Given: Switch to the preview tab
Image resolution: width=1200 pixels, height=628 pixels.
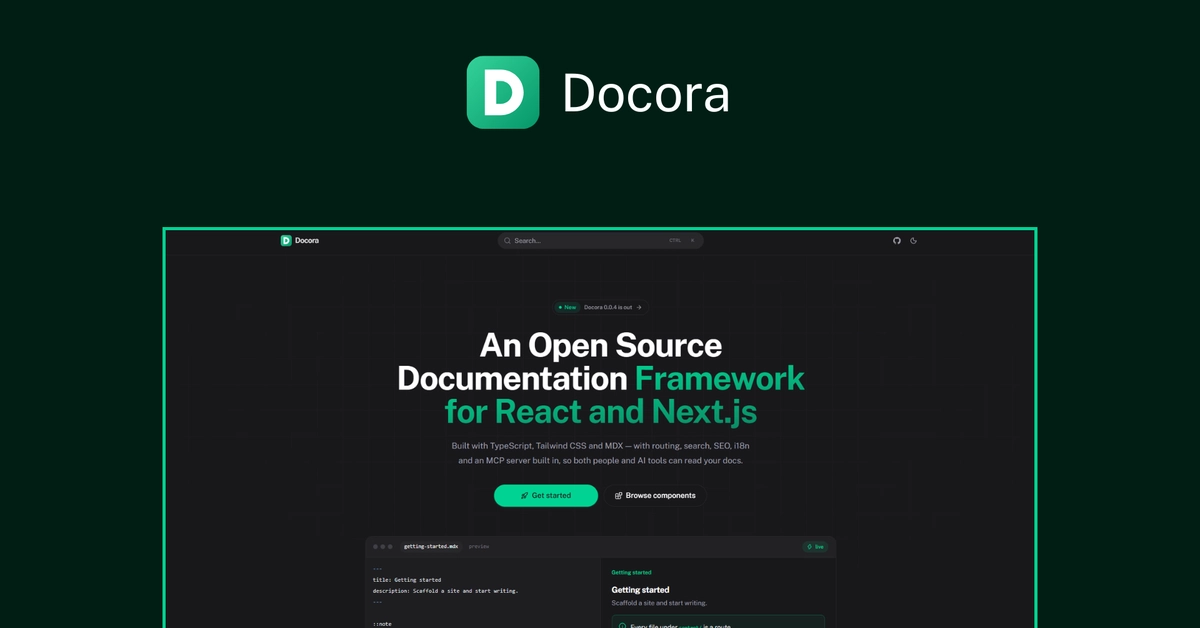Looking at the screenshot, I should [x=479, y=547].
